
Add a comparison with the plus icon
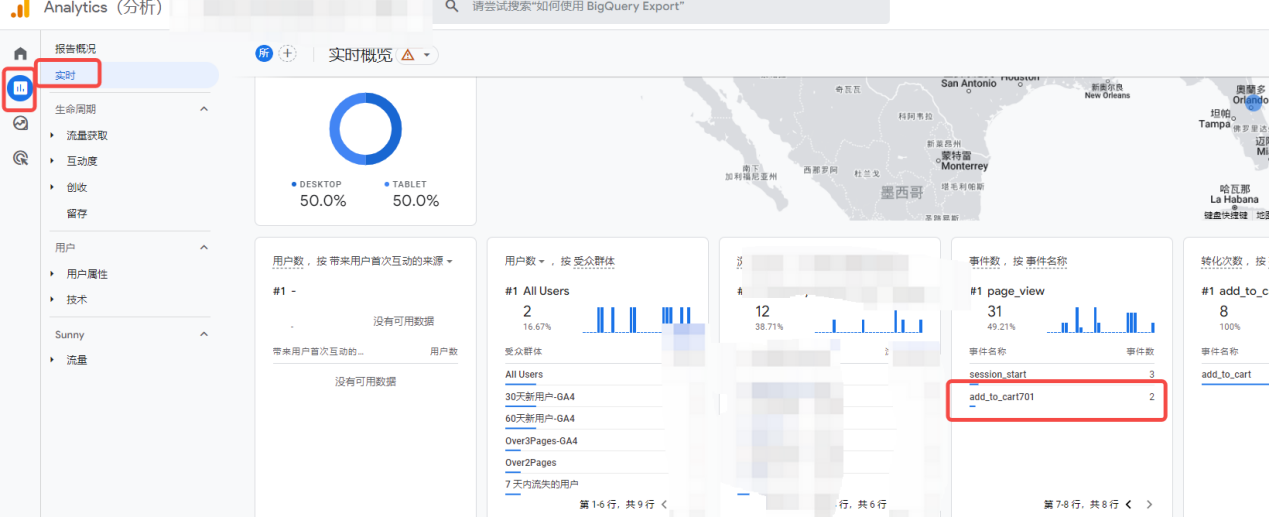(287, 53)
